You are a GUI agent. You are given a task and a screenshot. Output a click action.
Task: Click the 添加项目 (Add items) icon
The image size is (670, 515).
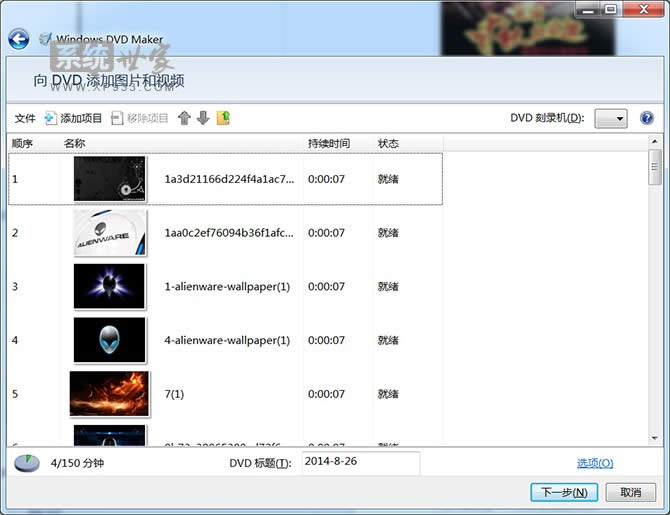51,118
